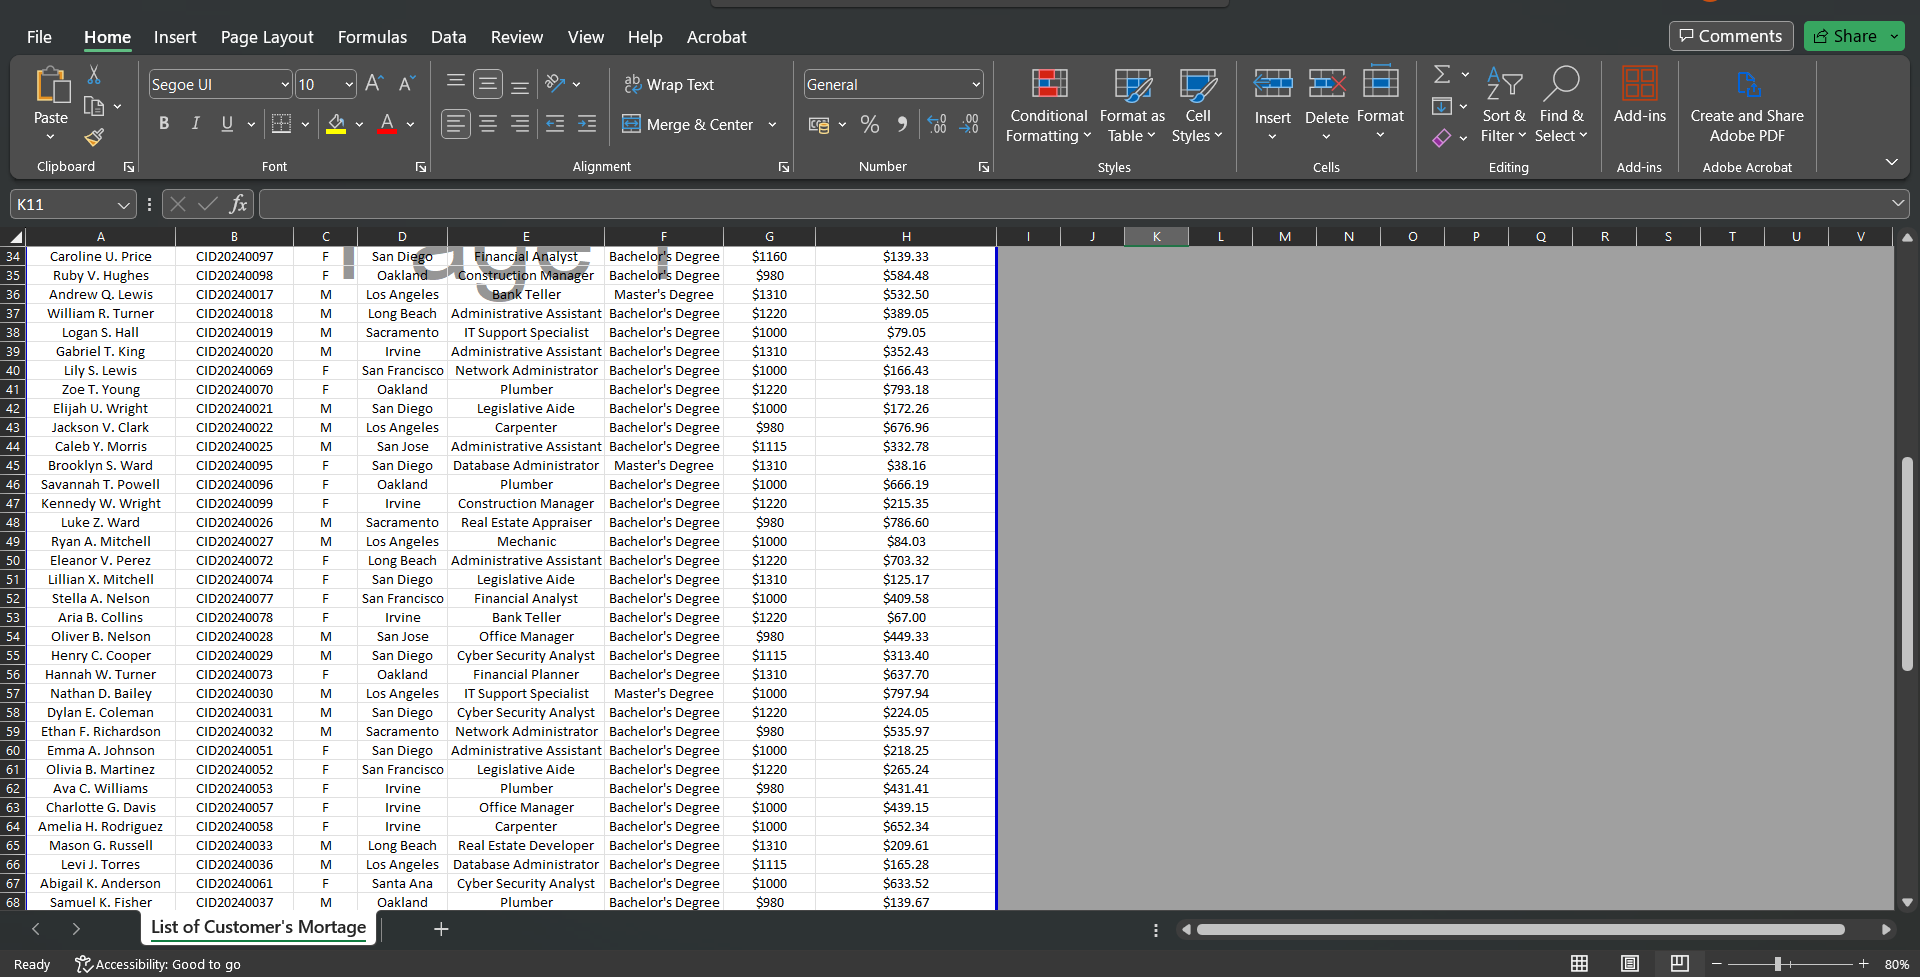Screen dimensions: 1920x977
Task: Click the vertical scrollbar thumb
Action: pyautogui.click(x=1907, y=563)
